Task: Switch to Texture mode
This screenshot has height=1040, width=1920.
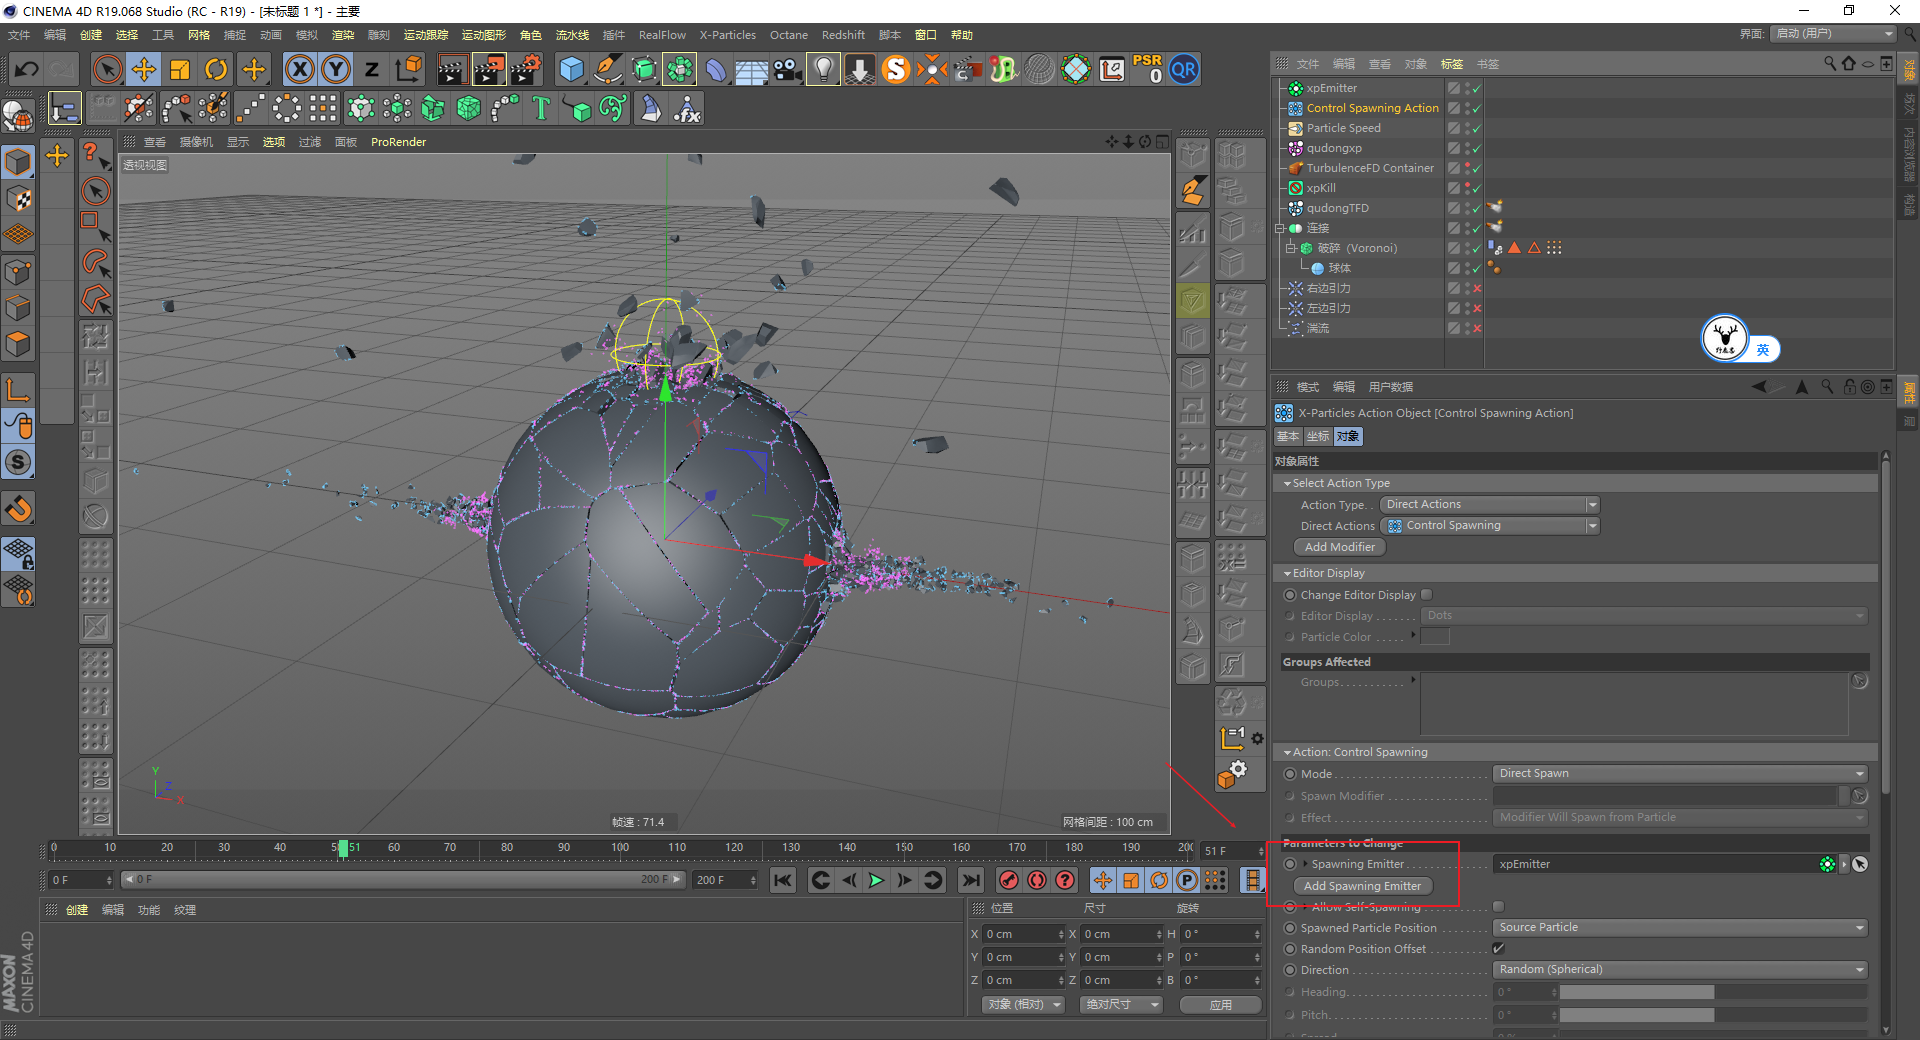Action: coord(19,198)
